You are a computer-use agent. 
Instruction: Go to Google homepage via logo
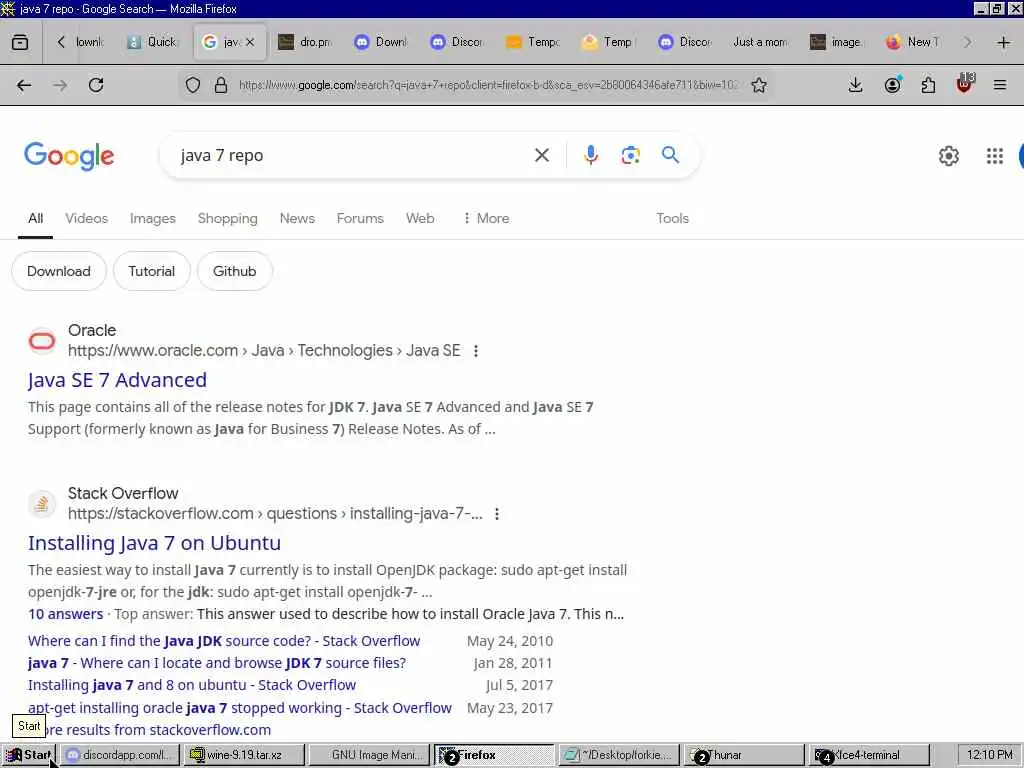69,156
